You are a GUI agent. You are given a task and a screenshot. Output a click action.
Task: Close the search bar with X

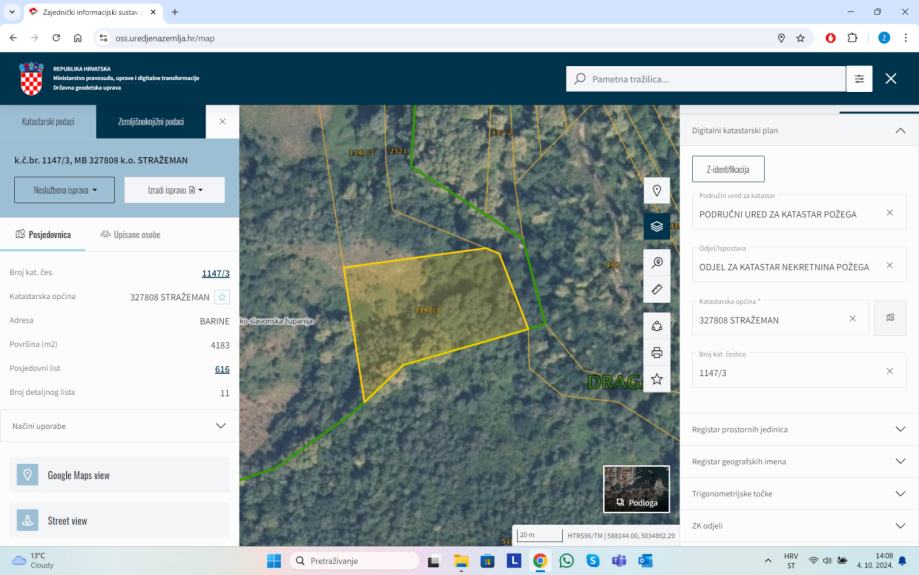coord(890,79)
